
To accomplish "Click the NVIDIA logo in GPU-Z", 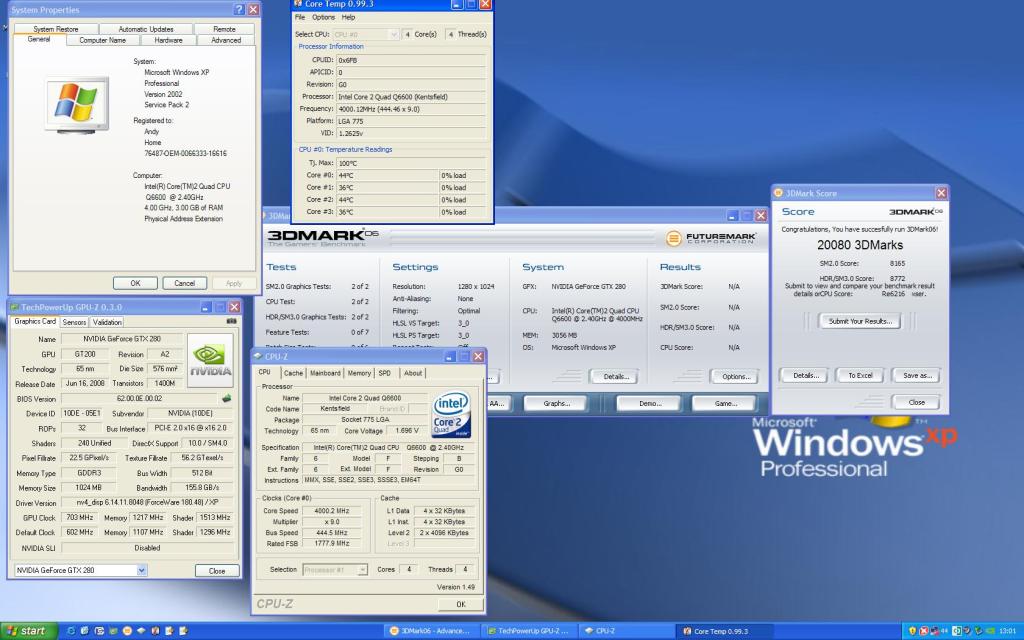I will 210,360.
